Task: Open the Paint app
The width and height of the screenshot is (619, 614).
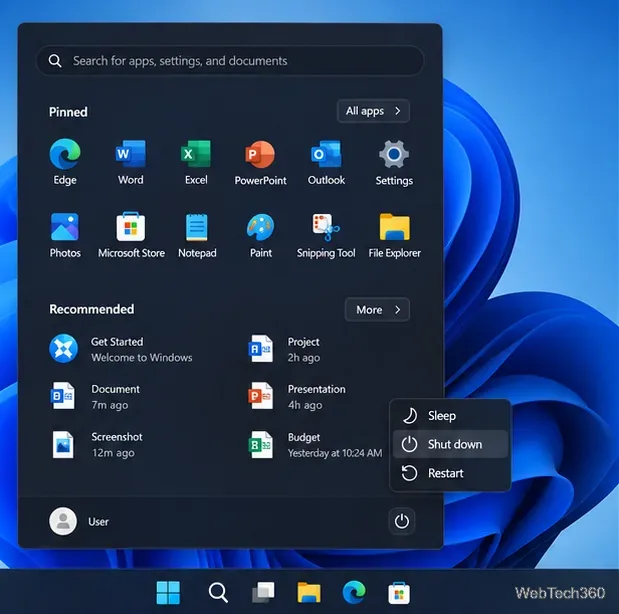Action: click(x=261, y=235)
